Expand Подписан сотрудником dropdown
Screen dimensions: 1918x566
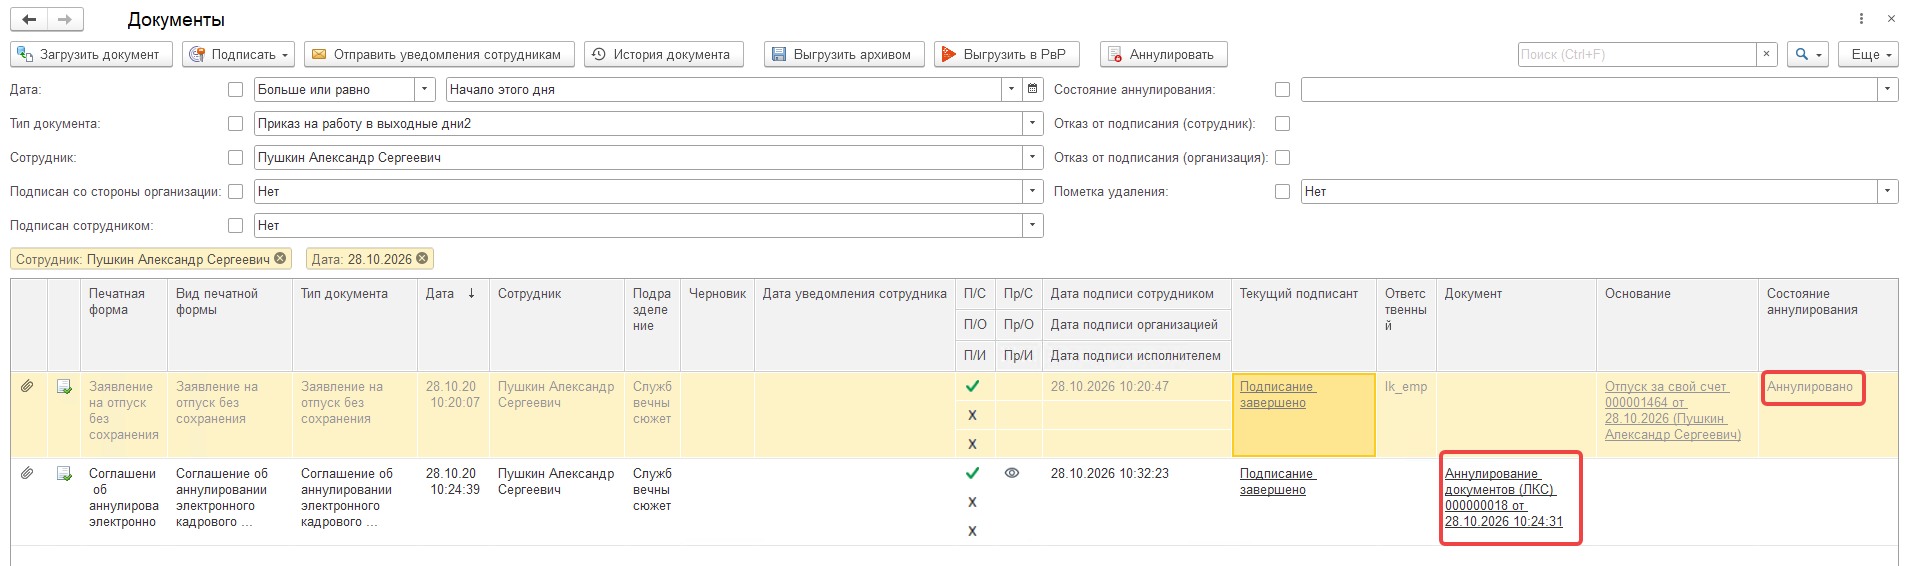tap(1033, 225)
